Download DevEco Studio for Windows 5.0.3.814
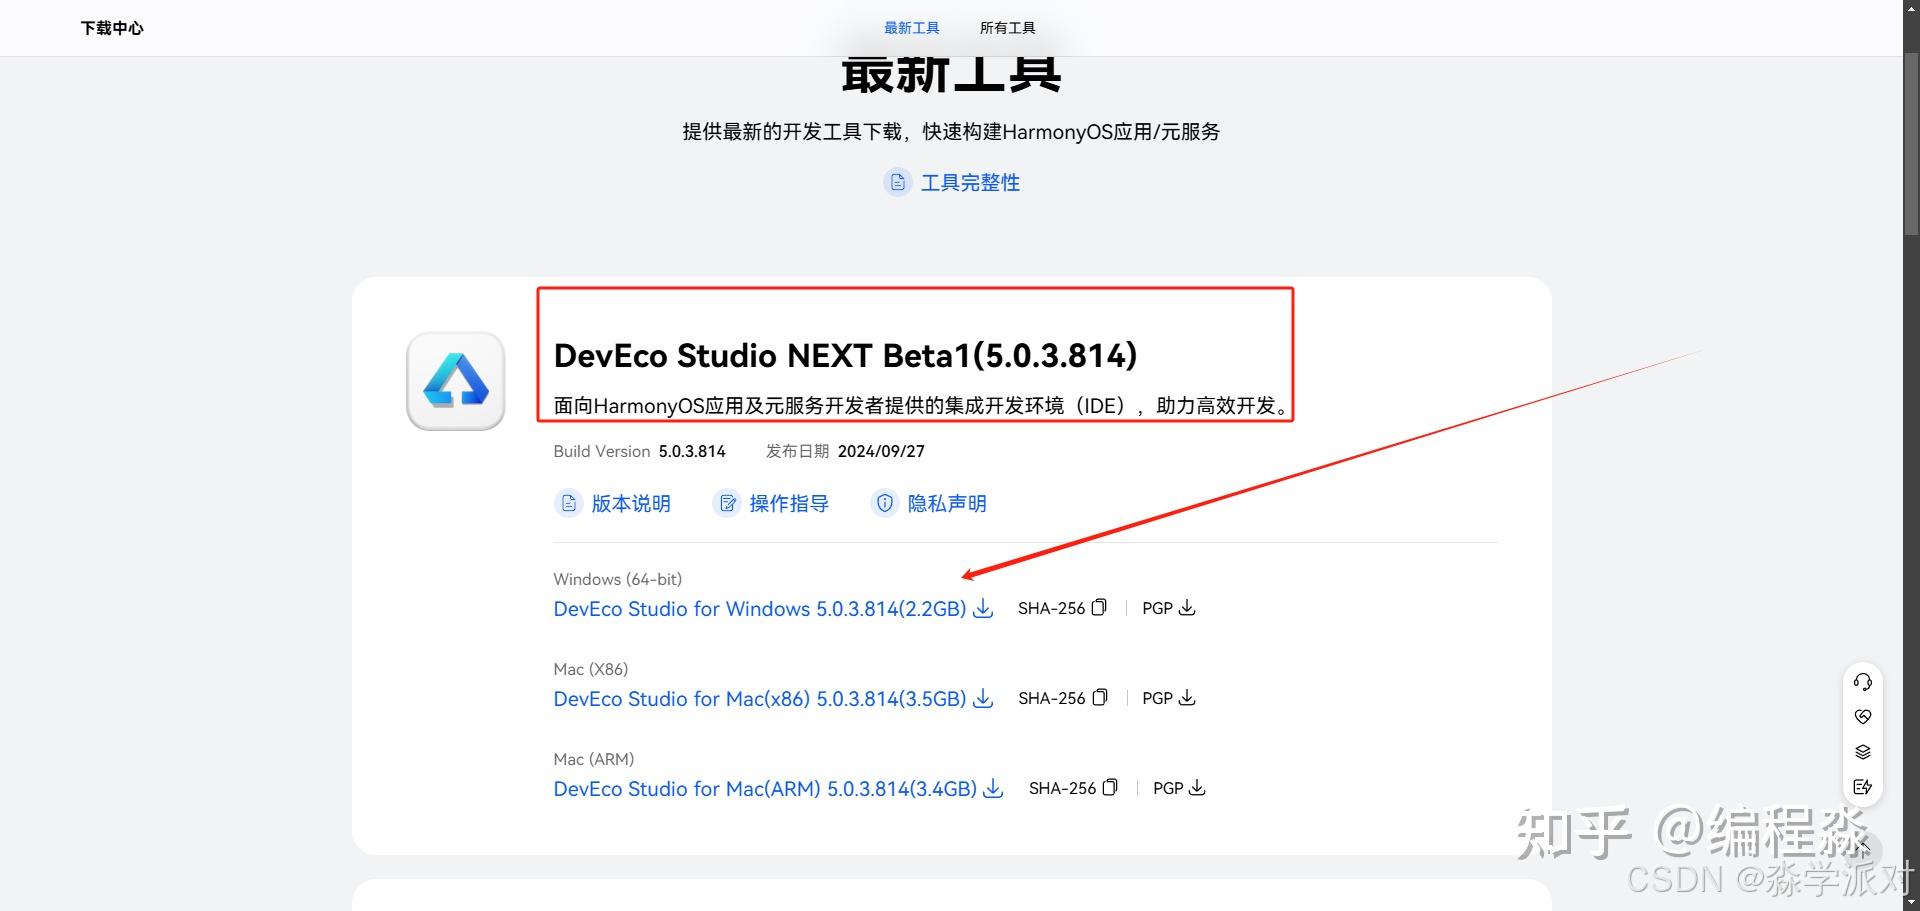 760,608
